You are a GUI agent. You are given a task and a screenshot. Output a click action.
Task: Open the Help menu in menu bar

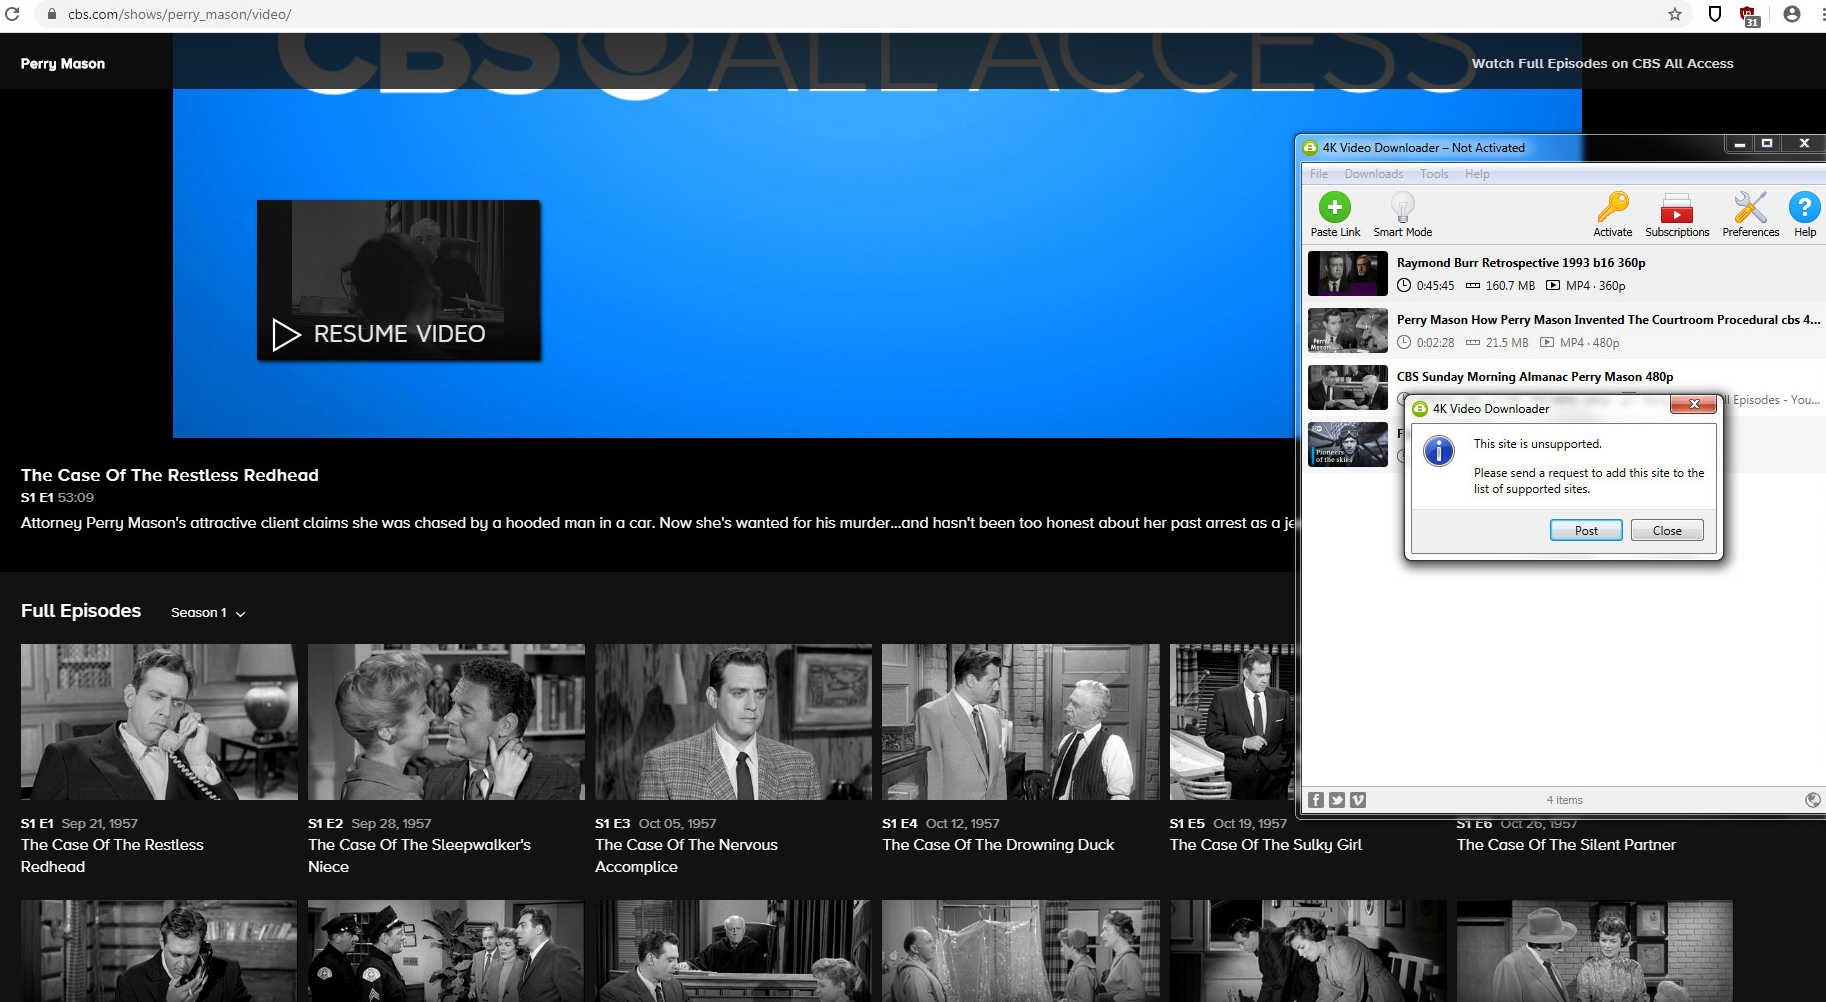pos(1477,174)
